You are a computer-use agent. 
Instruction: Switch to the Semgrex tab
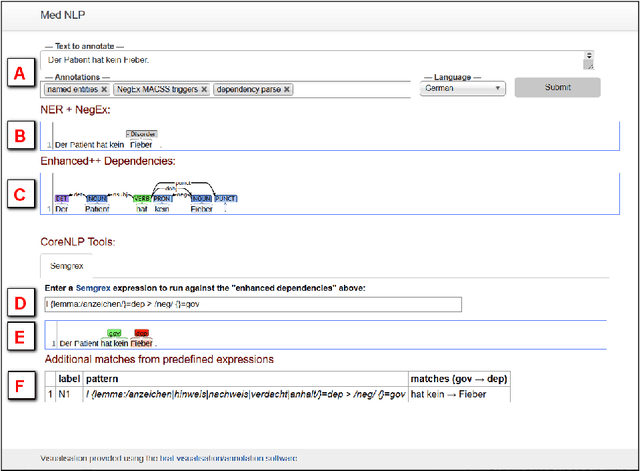[x=66, y=266]
